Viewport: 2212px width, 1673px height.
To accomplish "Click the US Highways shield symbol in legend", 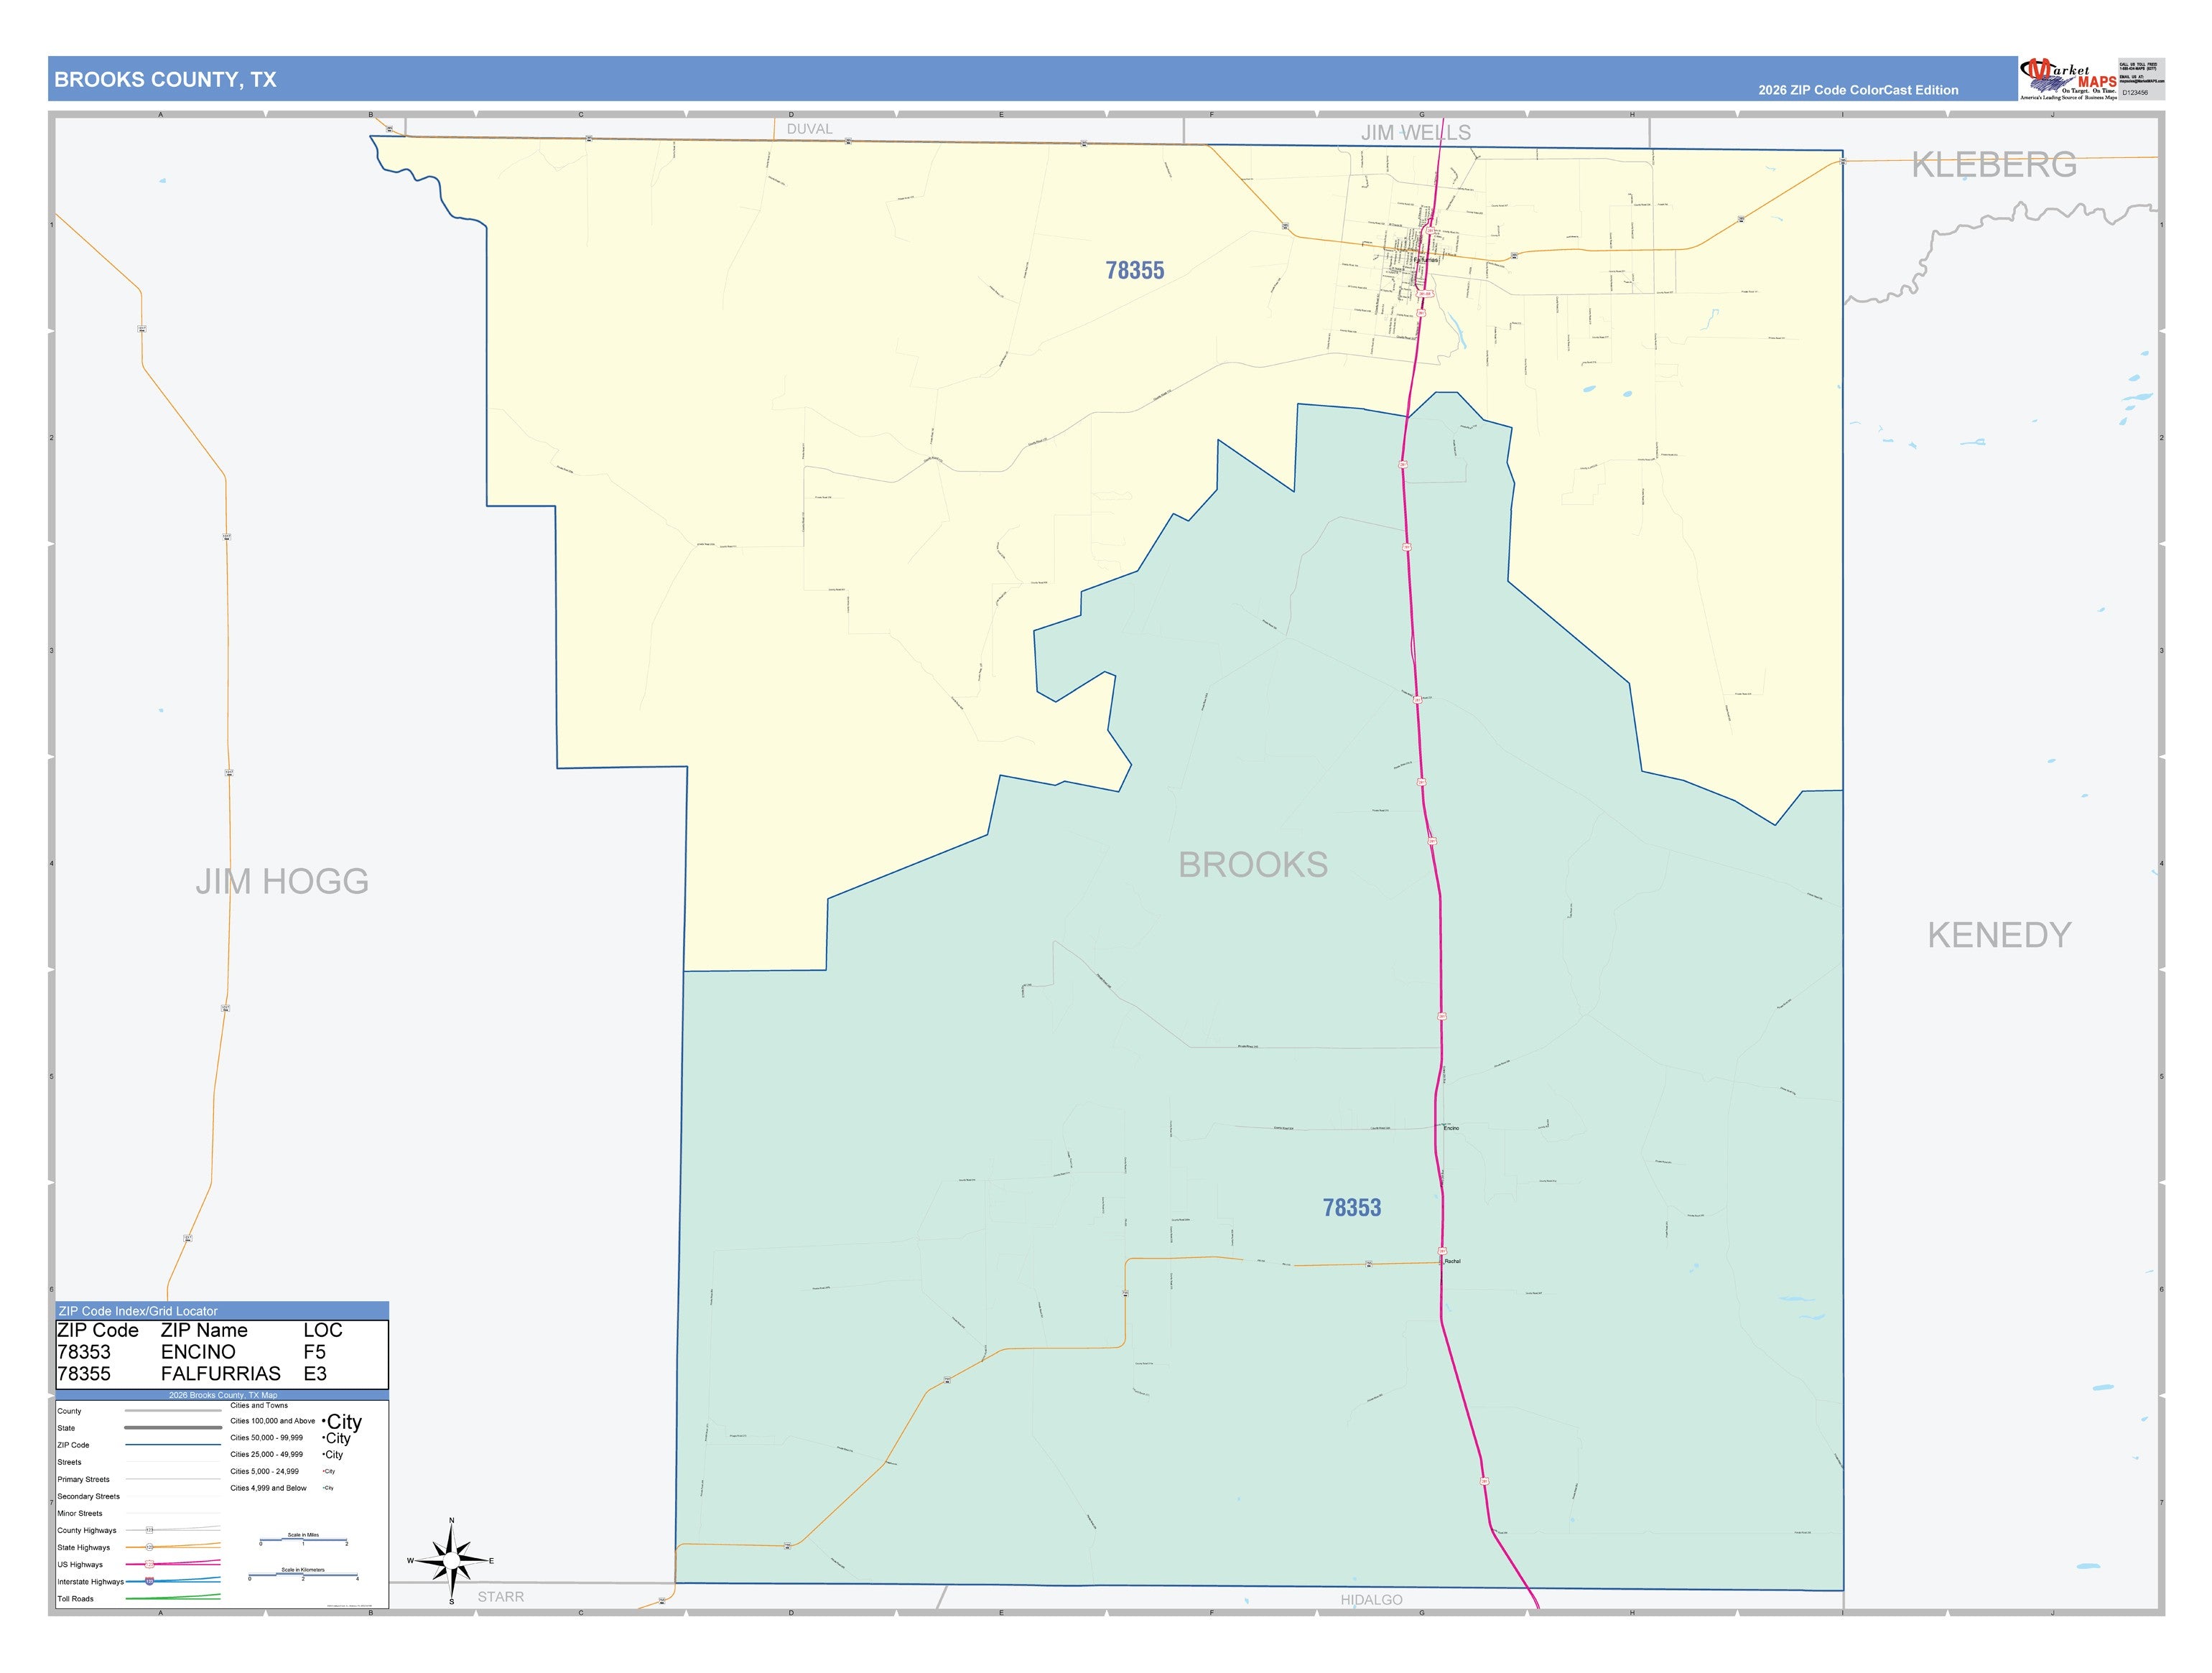I will pos(149,1565).
